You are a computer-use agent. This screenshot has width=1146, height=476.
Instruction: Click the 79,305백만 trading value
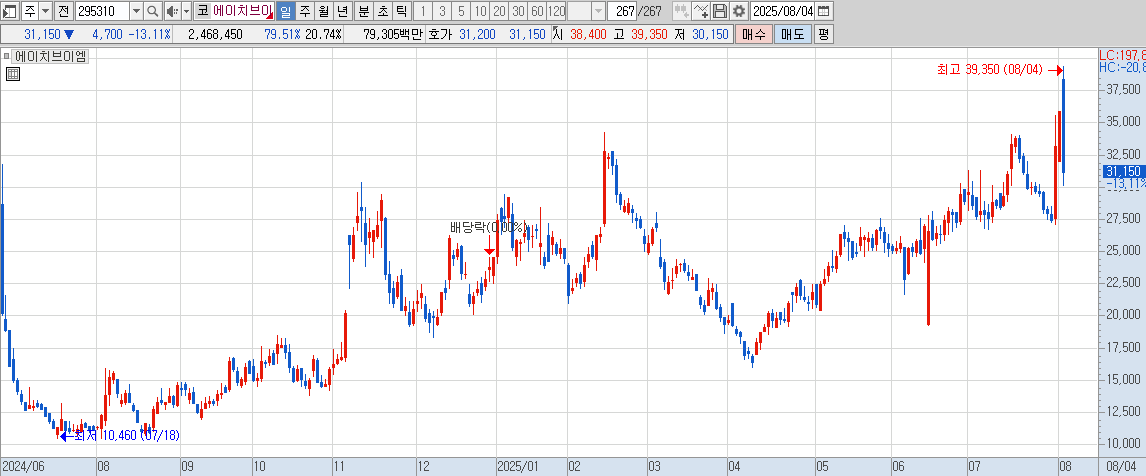click(392, 34)
